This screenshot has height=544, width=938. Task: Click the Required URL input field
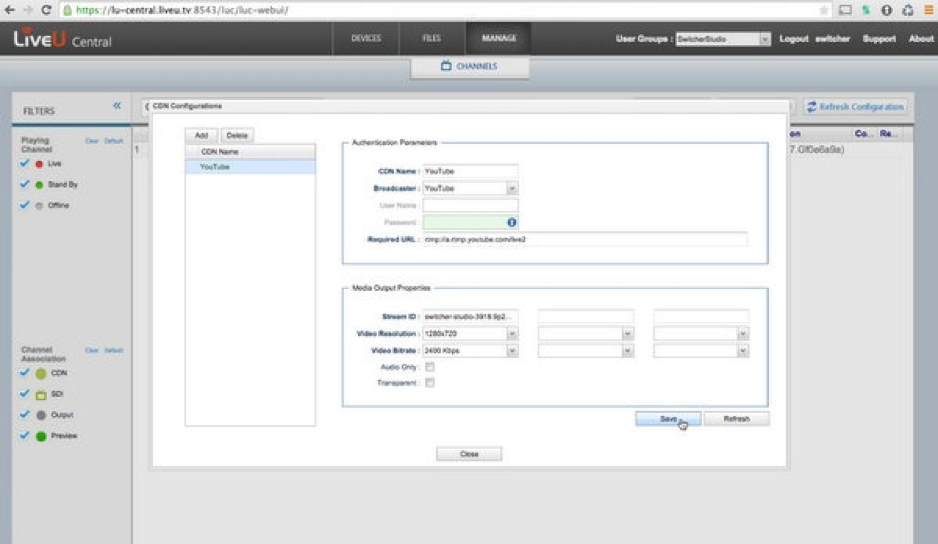[x=585, y=239]
